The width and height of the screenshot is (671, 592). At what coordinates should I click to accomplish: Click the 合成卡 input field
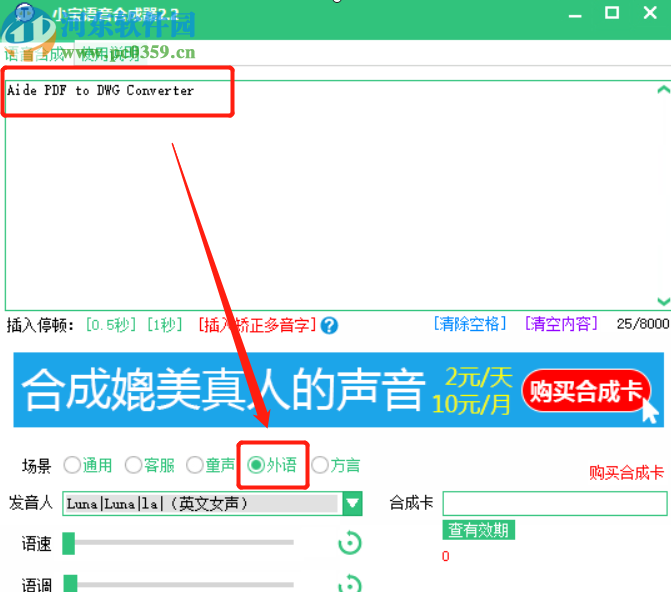pos(555,503)
